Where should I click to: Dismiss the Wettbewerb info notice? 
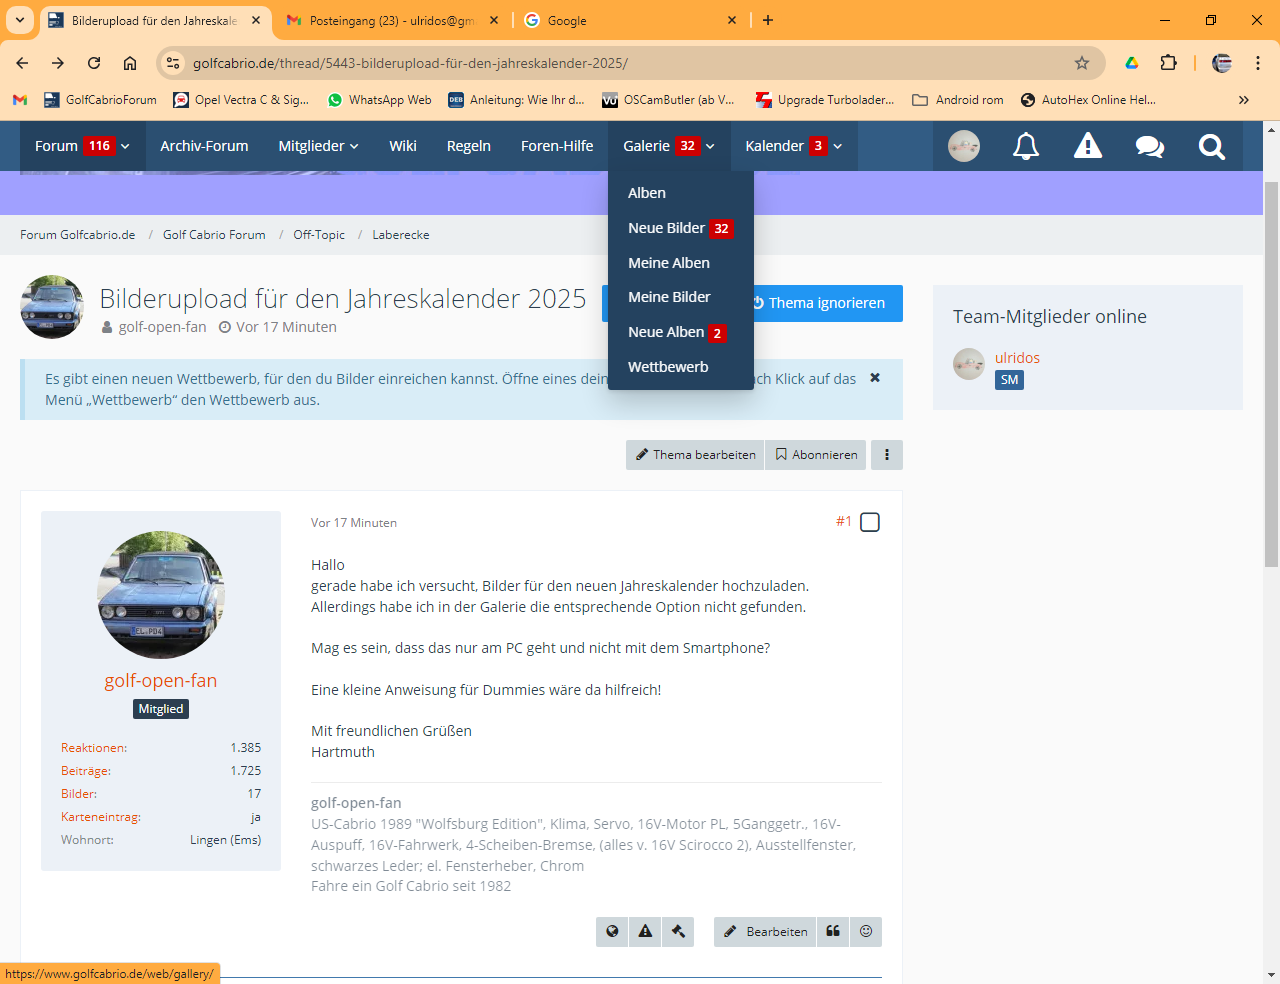point(875,378)
